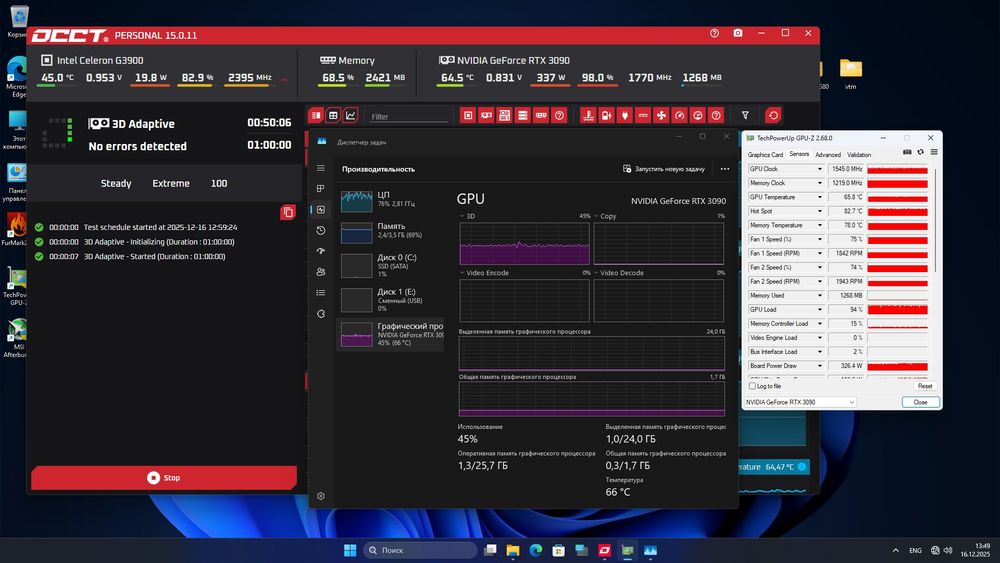Open Microsoft Store from the taskbar

click(559, 550)
